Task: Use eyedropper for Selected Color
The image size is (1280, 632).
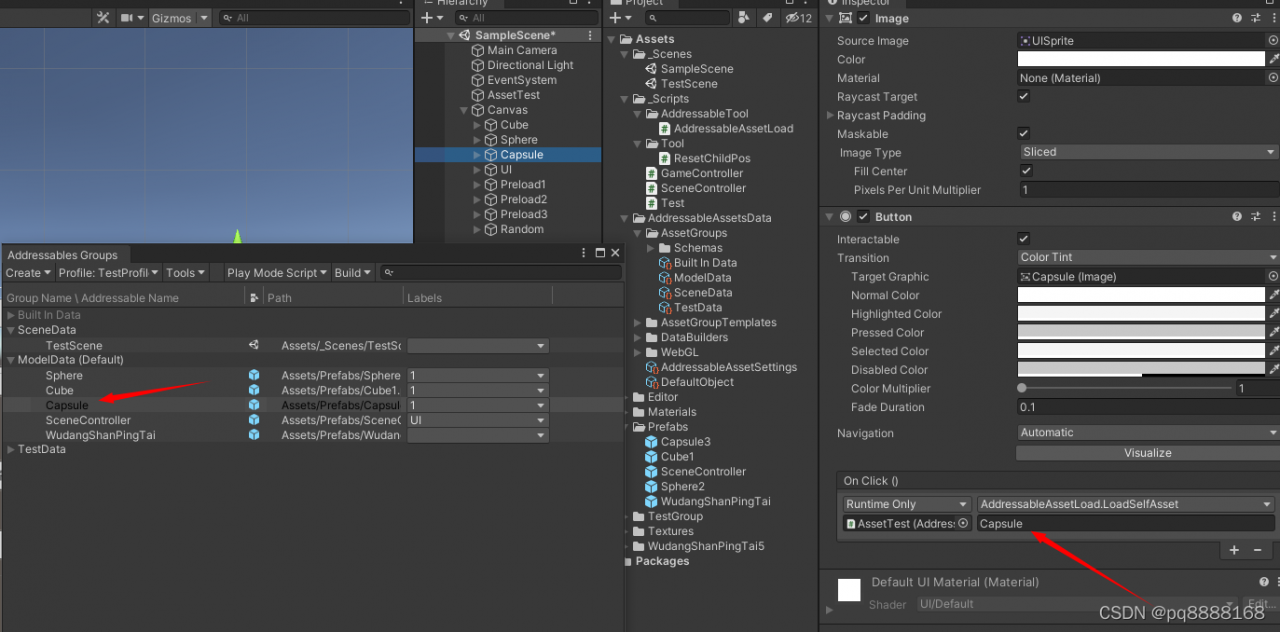Action: click(x=1273, y=351)
